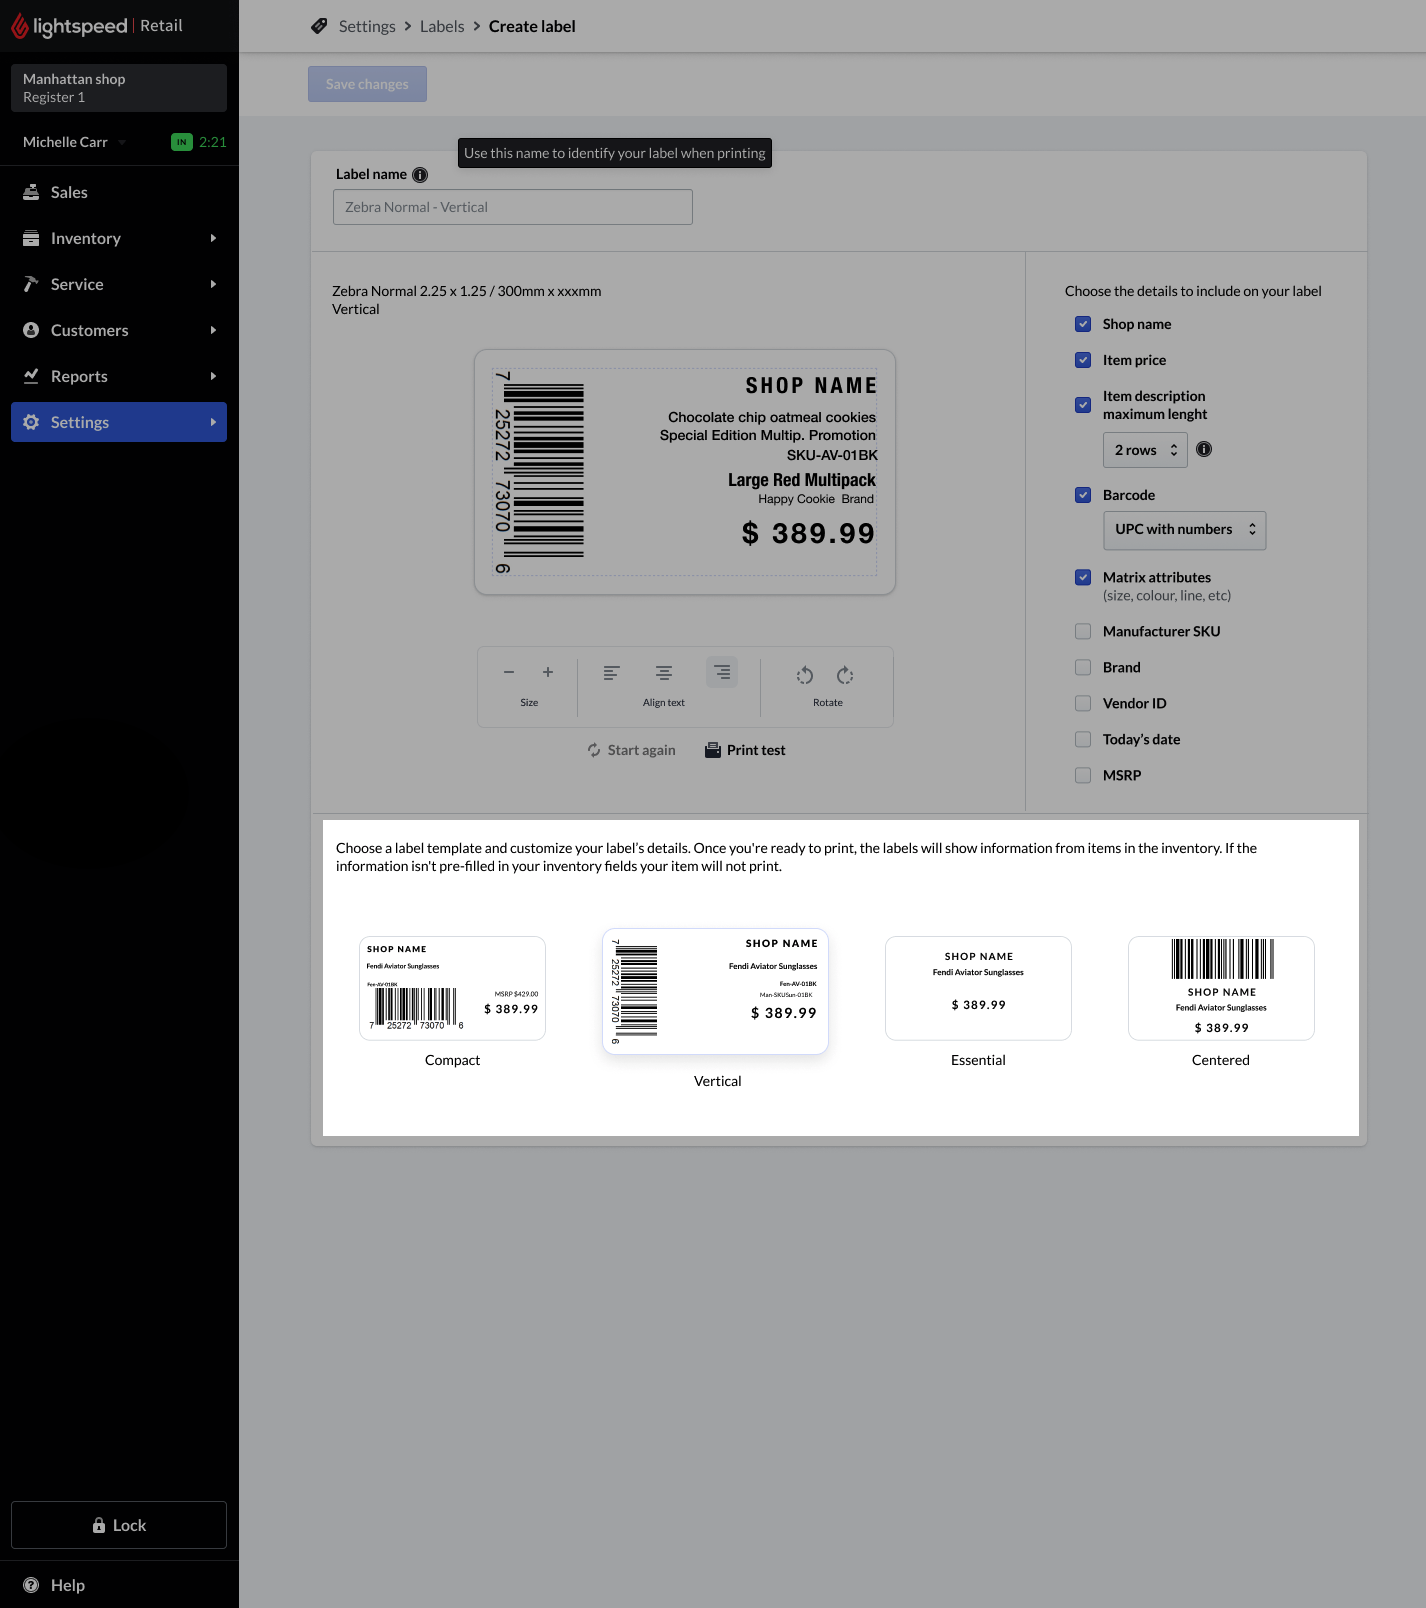Open the 2 rows dropdown
The height and width of the screenshot is (1608, 1426).
(x=1145, y=450)
